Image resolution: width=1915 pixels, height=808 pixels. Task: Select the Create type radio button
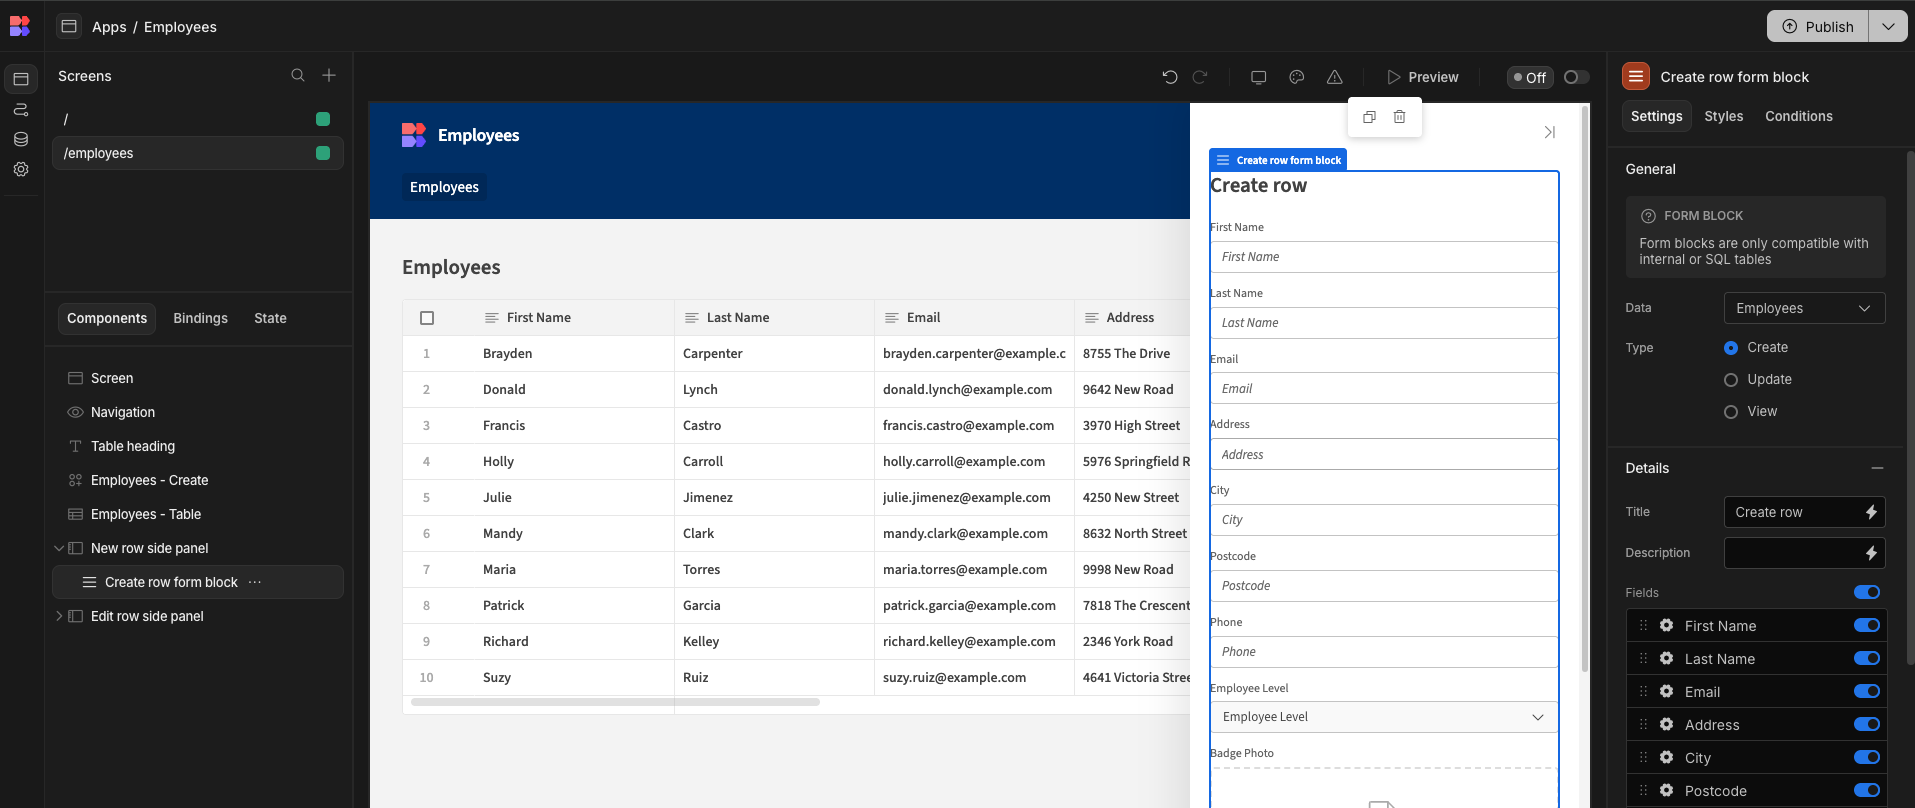pyautogui.click(x=1731, y=348)
